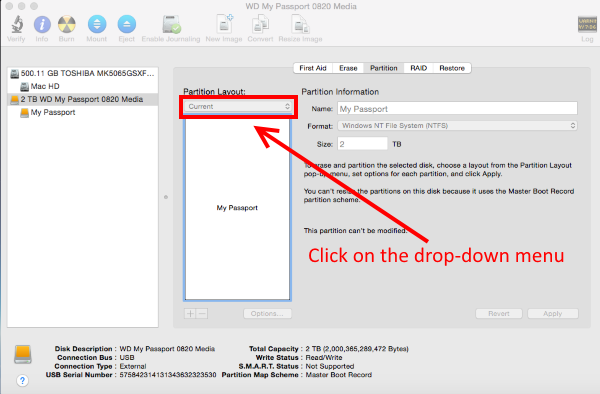600x394 pixels.
Task: Select 2 TB WD My Passport 0820 Media
Action: pyautogui.click(x=83, y=99)
